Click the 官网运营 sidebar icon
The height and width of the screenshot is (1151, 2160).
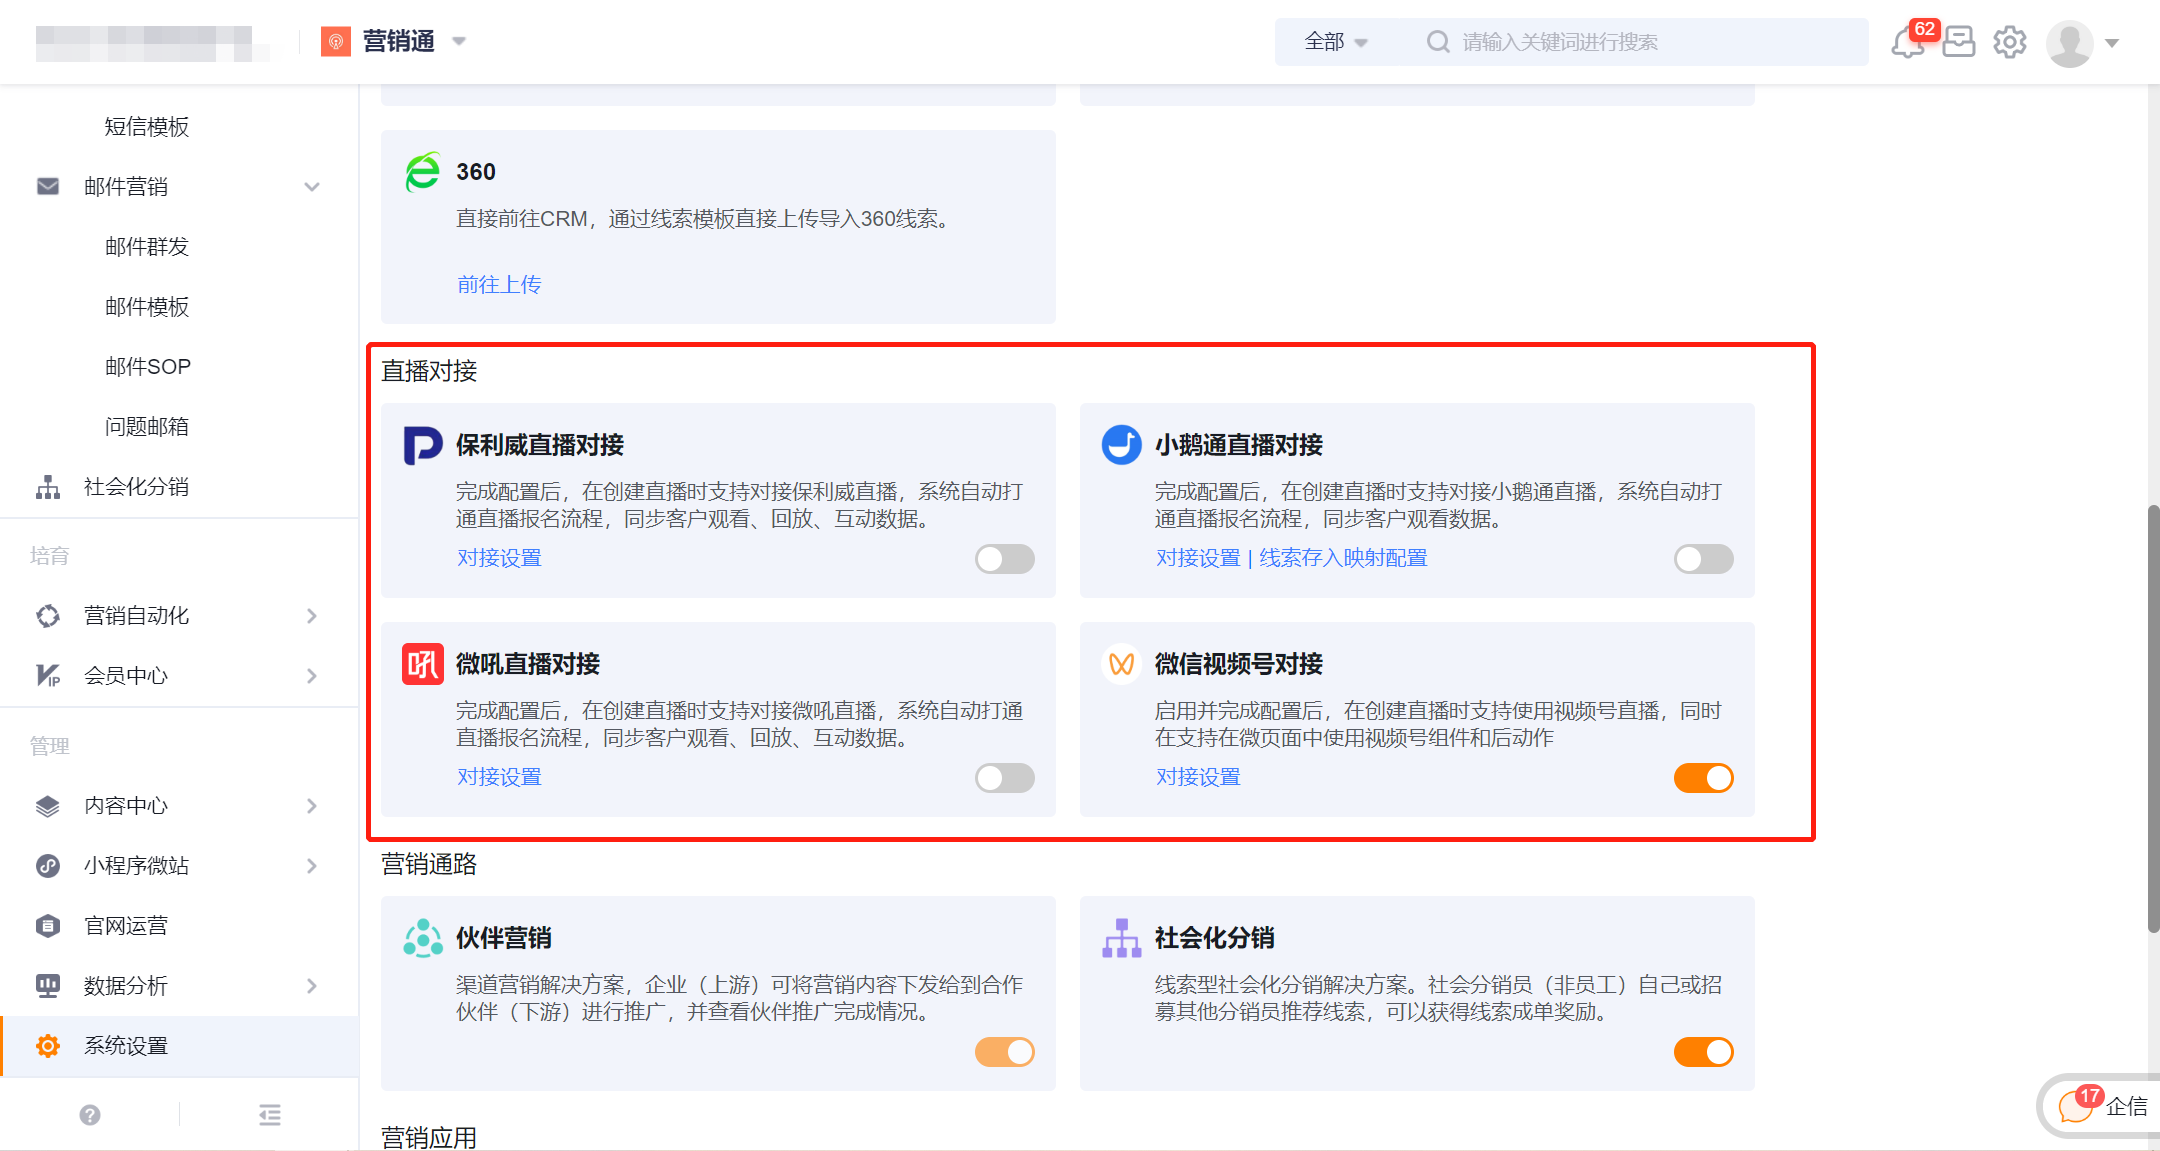(48, 926)
